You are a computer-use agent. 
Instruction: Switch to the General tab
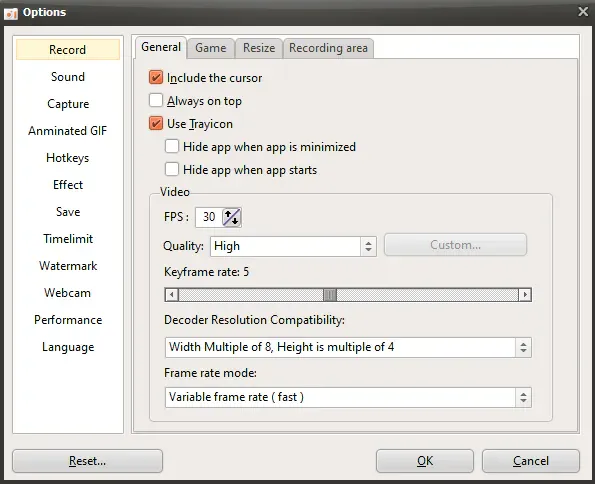click(161, 47)
